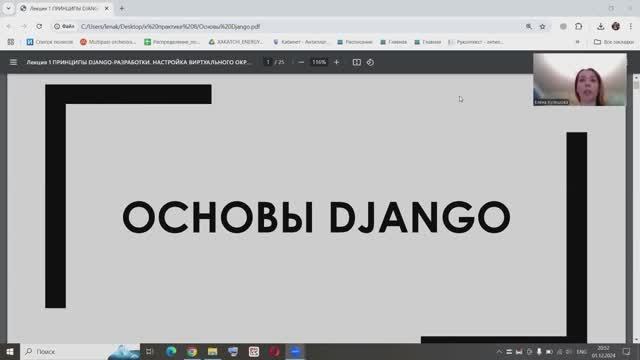Click the Поиск taskbar search box
This screenshot has height=360, width=640.
tap(80, 351)
